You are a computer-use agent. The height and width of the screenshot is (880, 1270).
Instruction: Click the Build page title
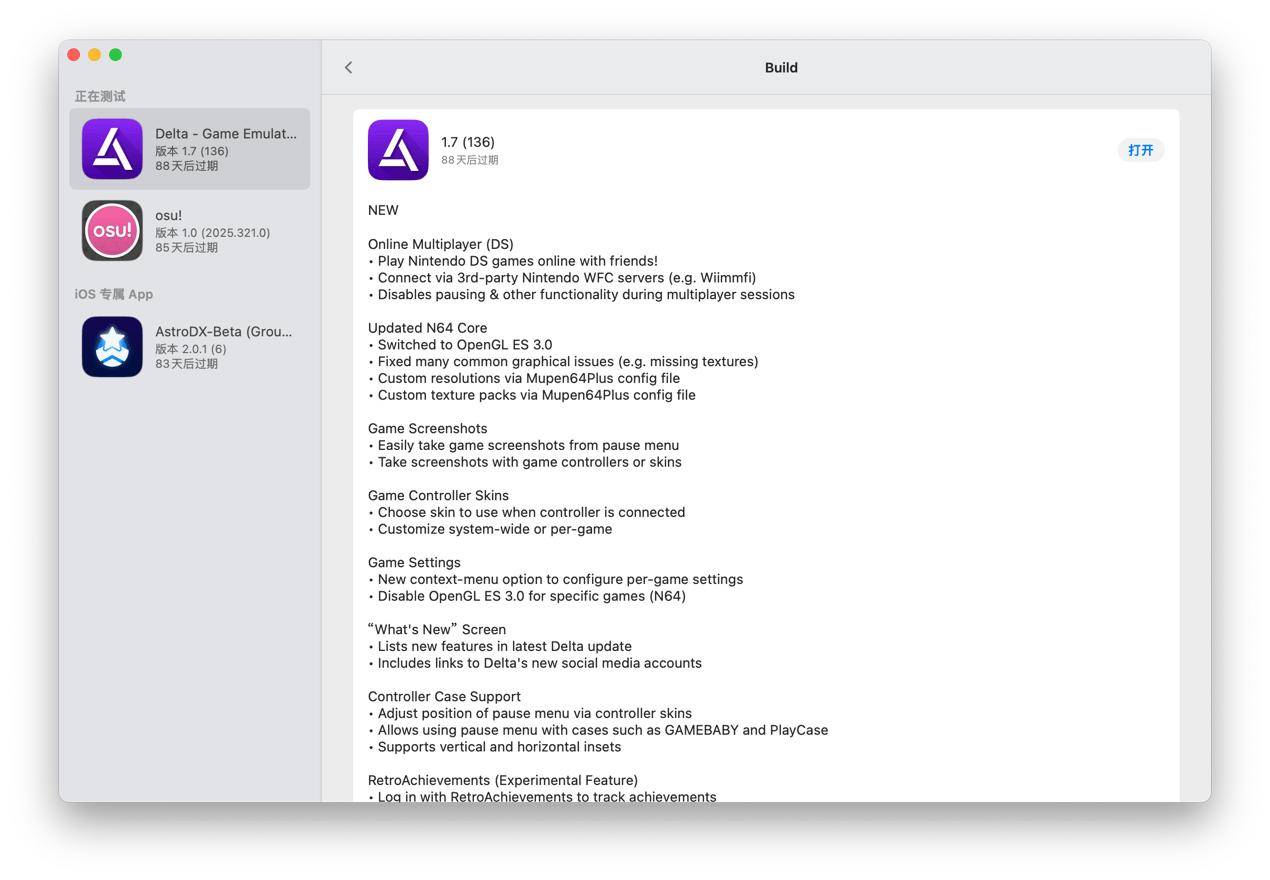[781, 67]
